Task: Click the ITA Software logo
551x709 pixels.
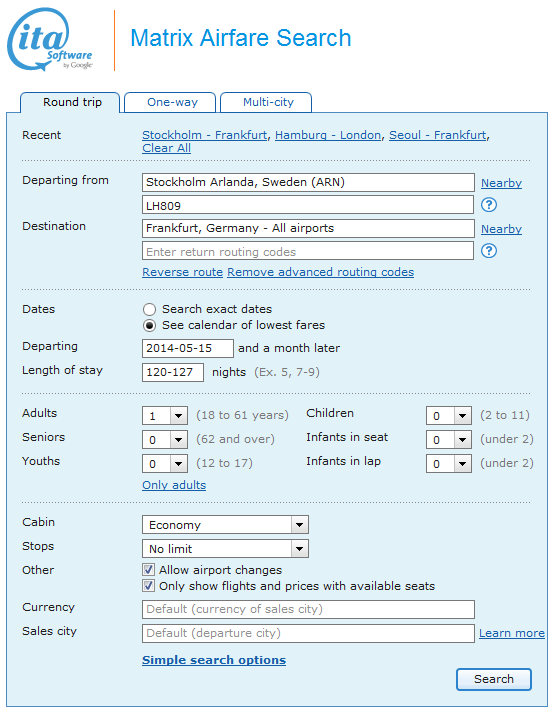Action: click(x=50, y=39)
